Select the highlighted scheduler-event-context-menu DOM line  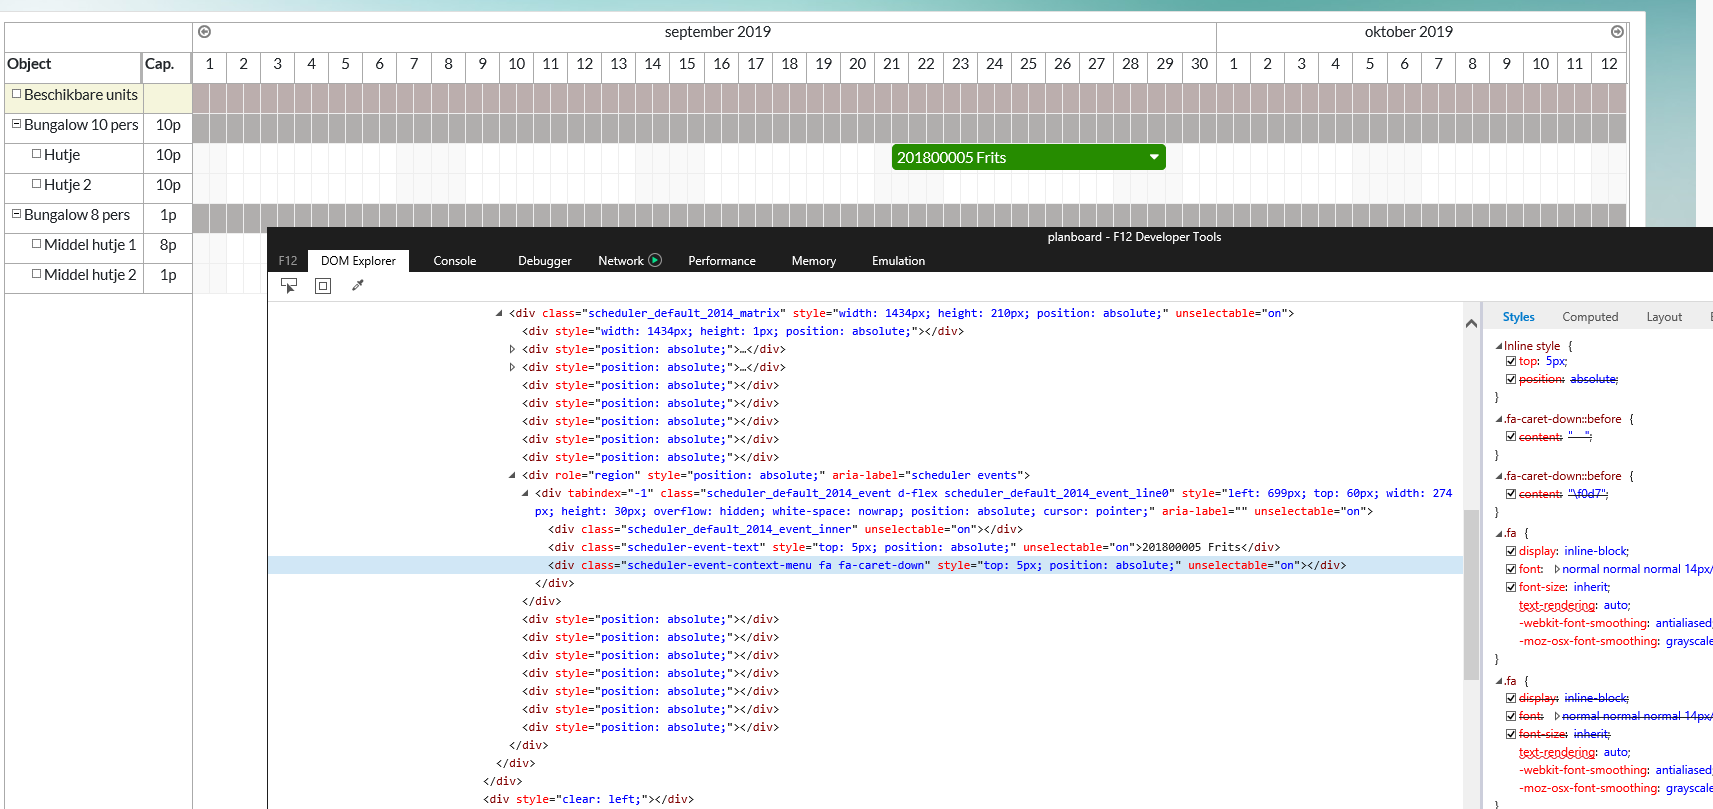(x=865, y=565)
